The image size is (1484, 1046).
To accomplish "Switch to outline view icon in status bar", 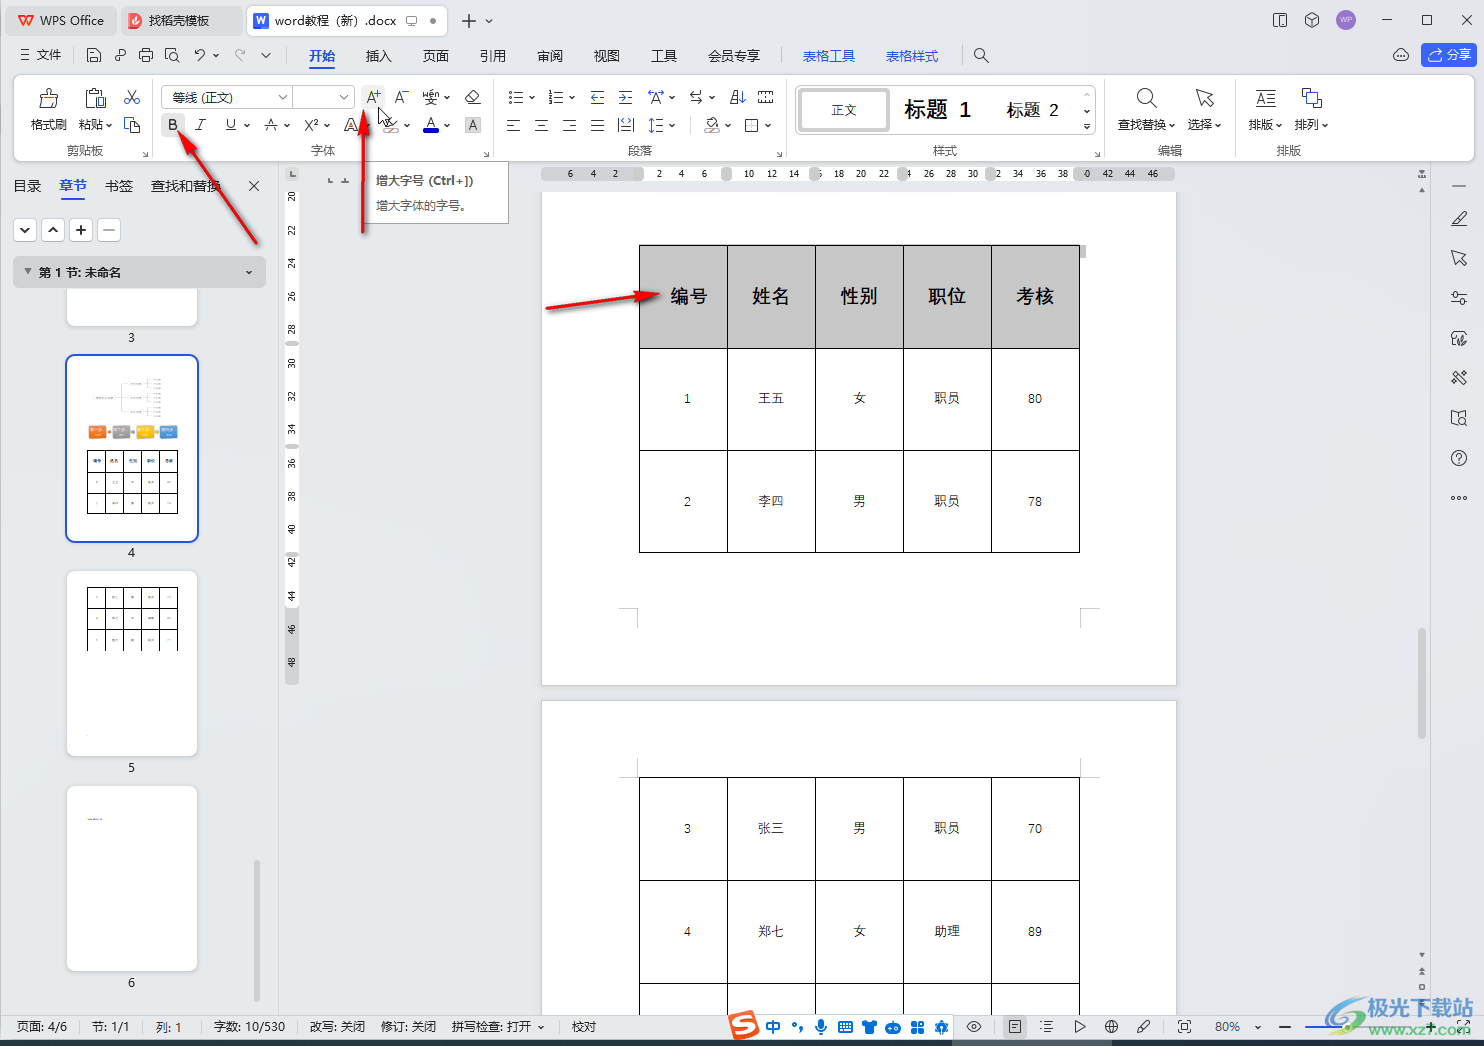I will (x=1046, y=1027).
